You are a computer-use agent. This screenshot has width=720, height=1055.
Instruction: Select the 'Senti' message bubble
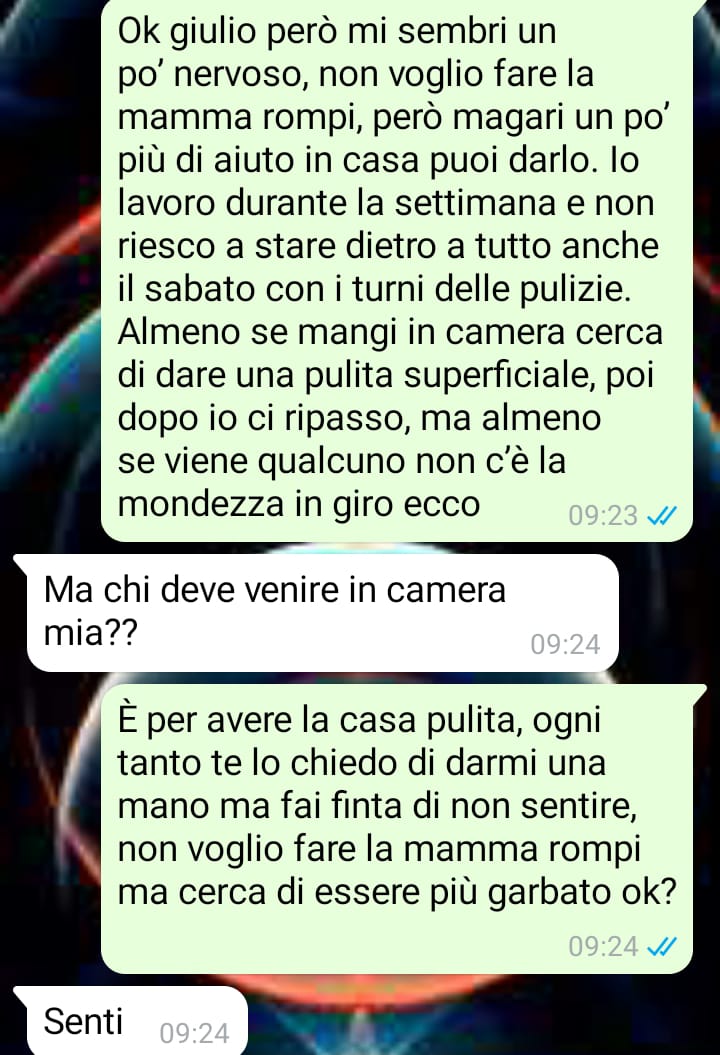tap(131, 1021)
